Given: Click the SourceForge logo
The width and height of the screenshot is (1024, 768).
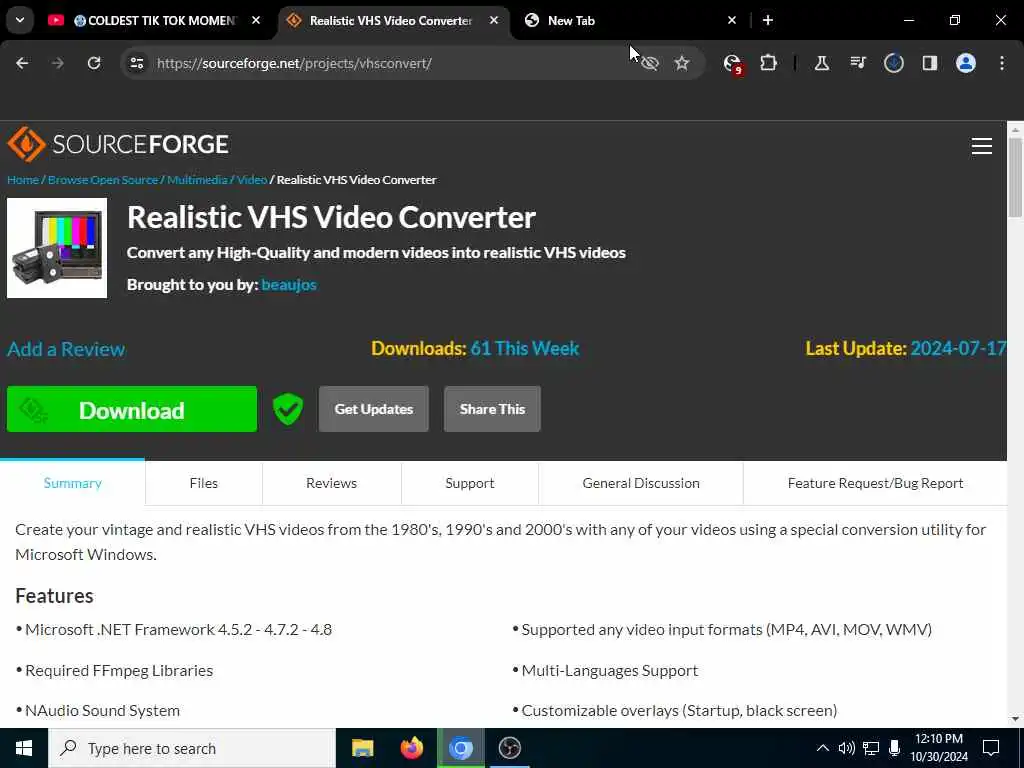Looking at the screenshot, I should coord(118,144).
